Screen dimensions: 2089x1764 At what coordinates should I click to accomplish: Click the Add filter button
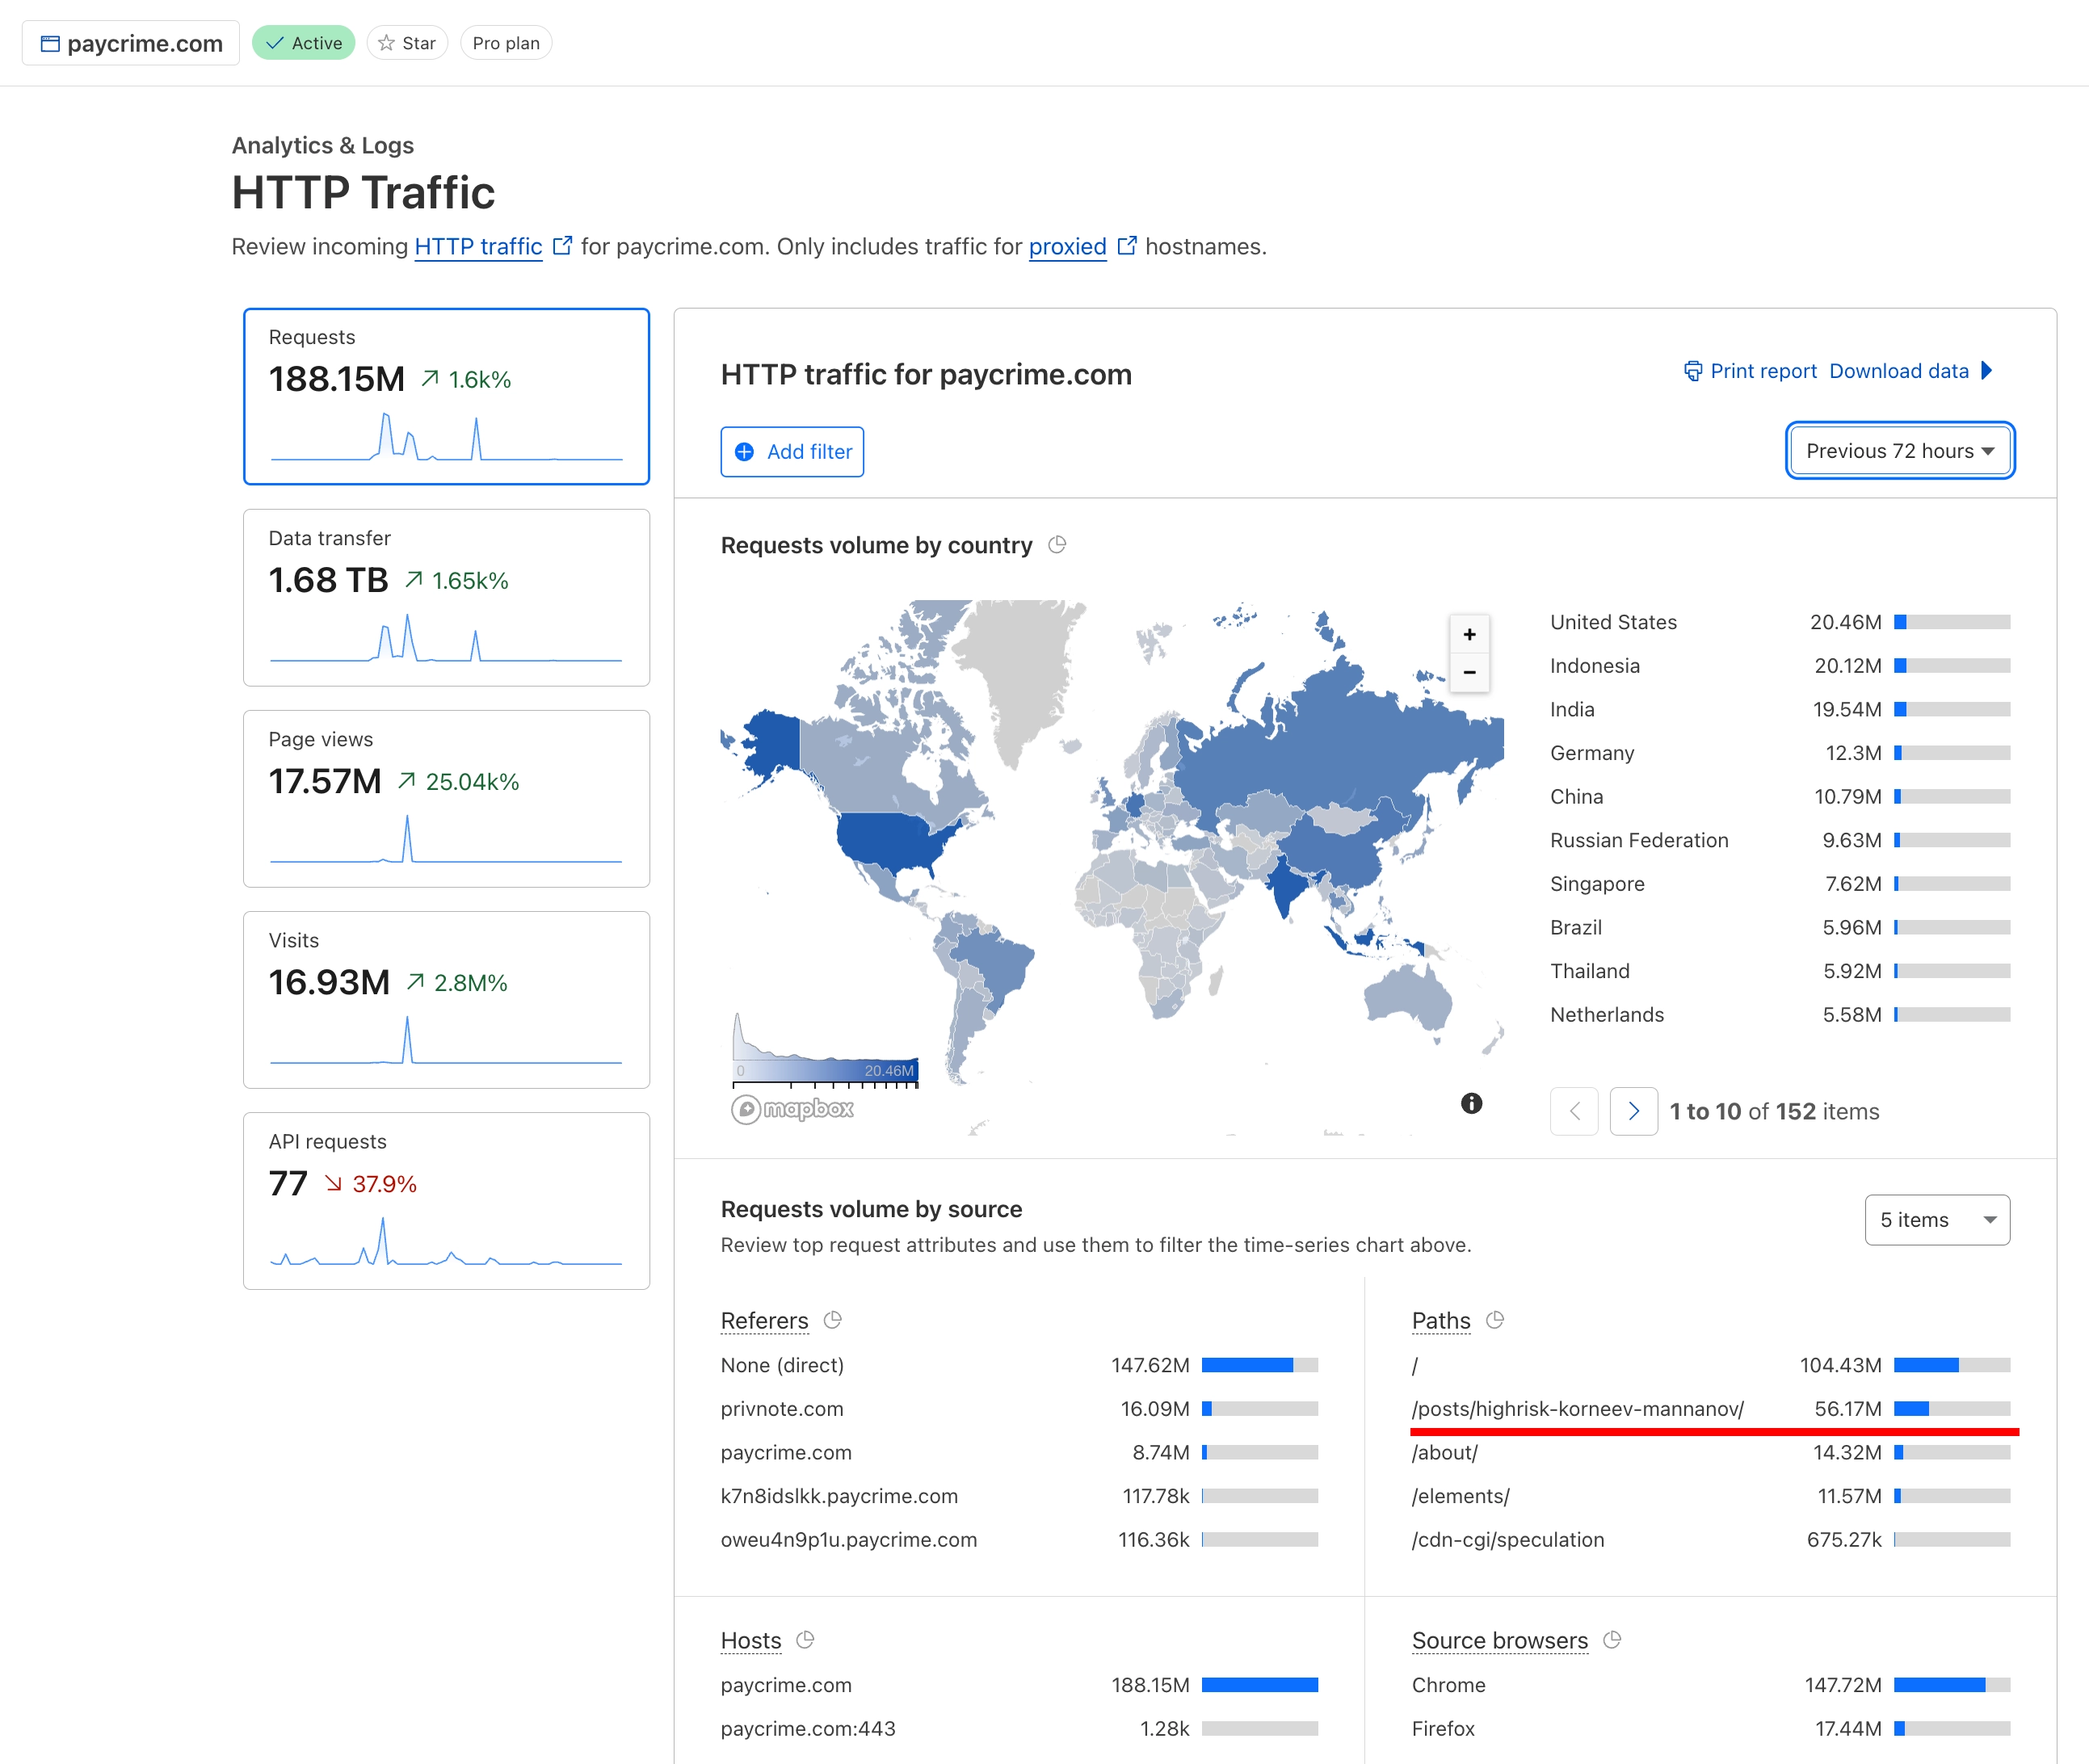coord(791,451)
